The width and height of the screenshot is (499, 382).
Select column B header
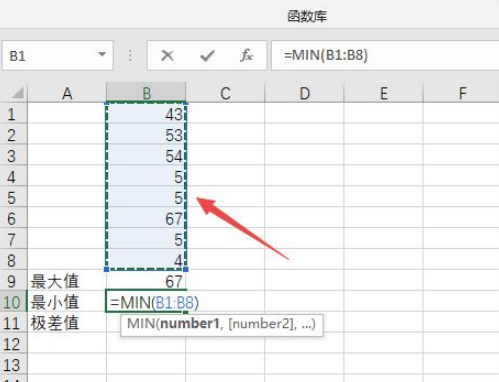click(146, 93)
